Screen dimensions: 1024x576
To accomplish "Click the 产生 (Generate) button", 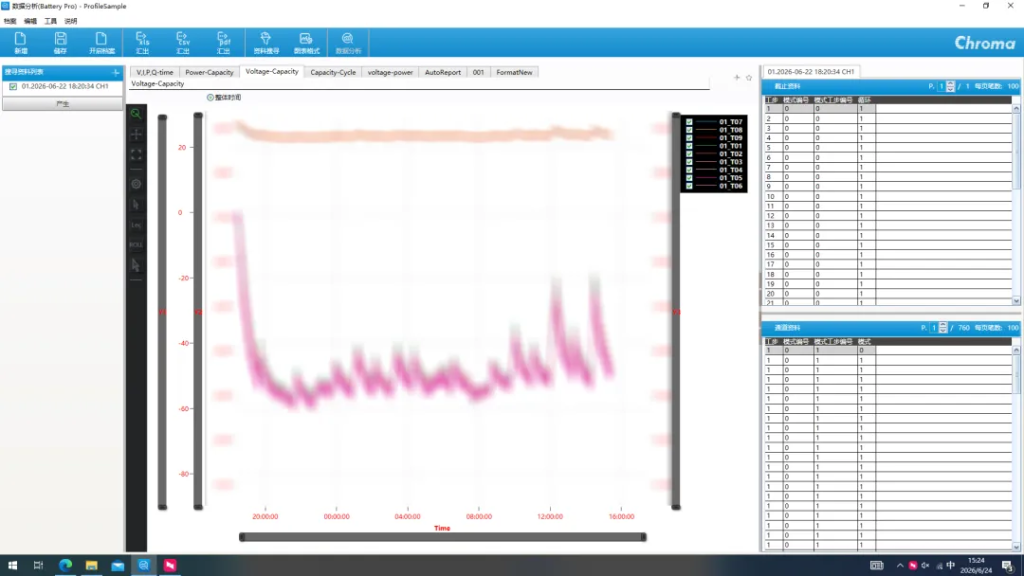I will click(x=63, y=104).
